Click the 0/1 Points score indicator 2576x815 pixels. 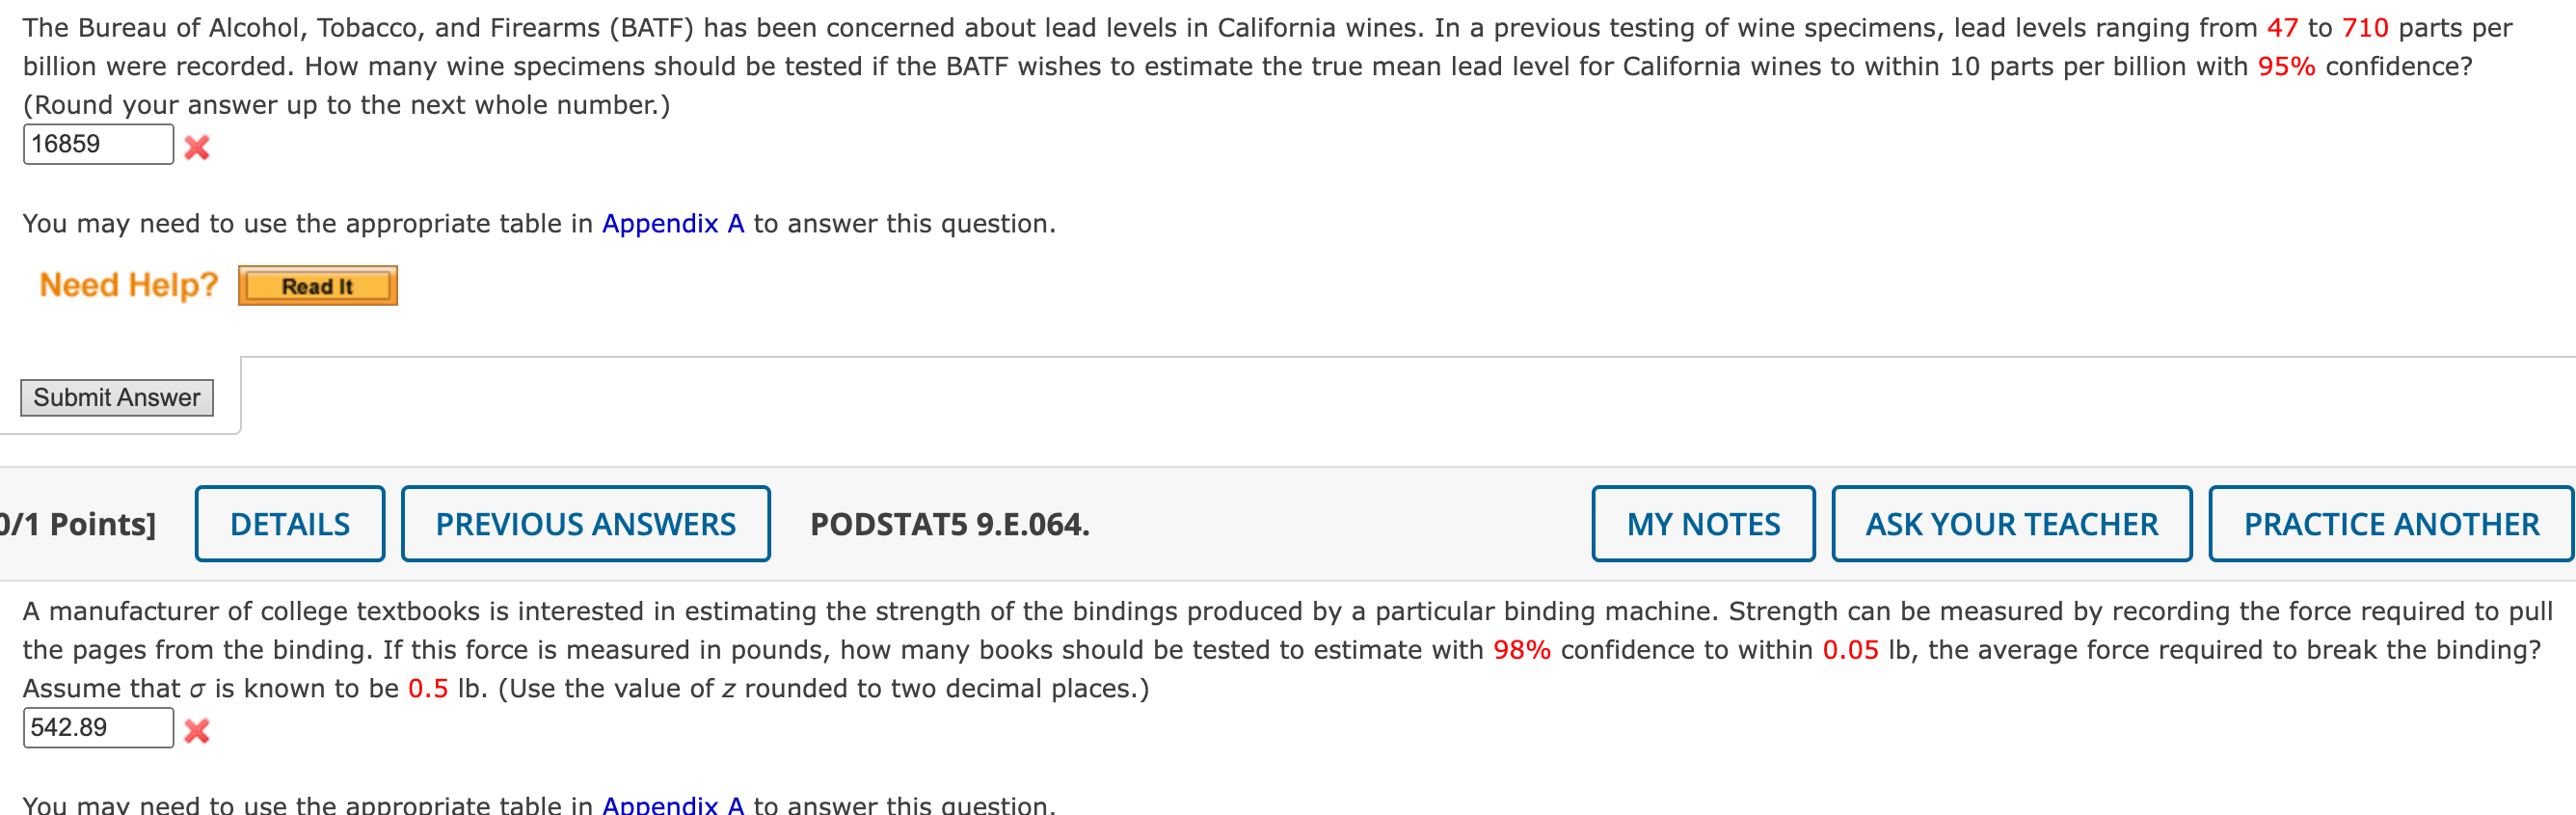click(x=75, y=523)
